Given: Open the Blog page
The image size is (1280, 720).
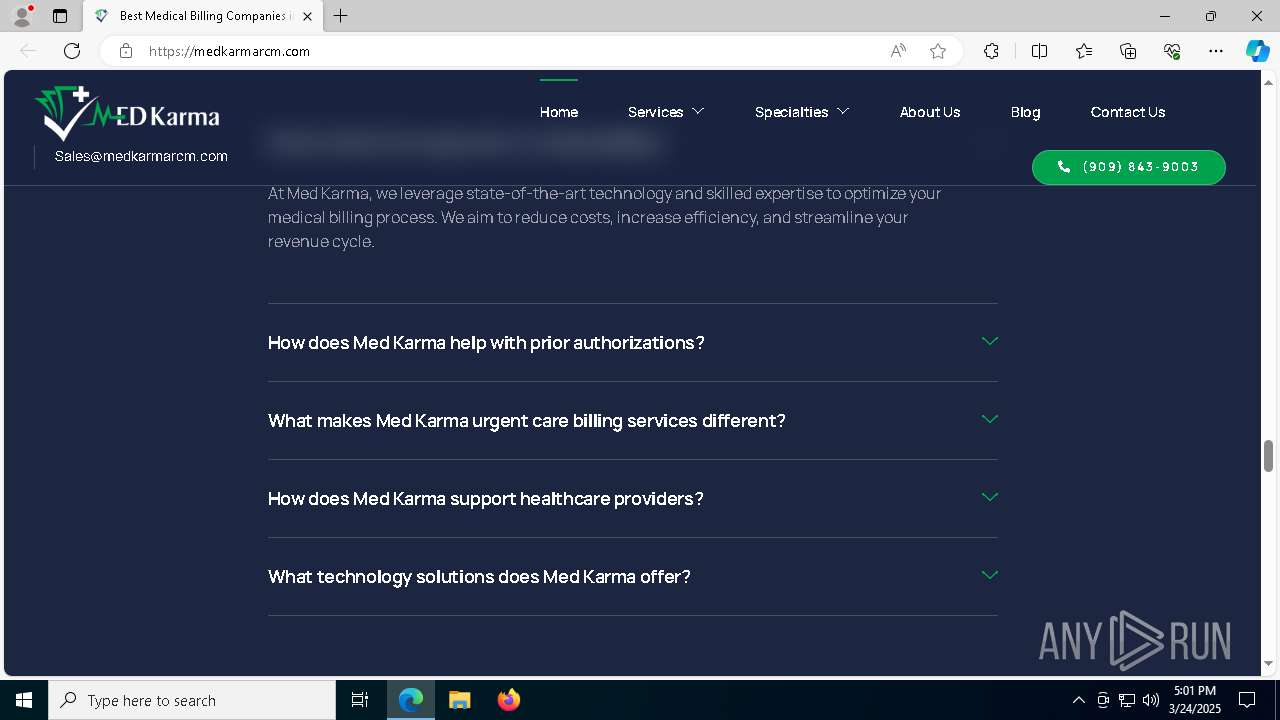Looking at the screenshot, I should [1025, 112].
